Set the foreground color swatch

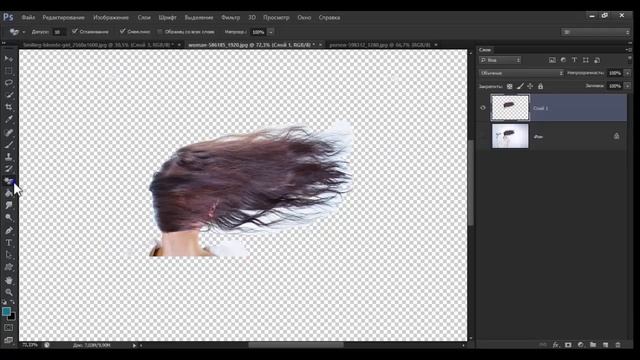coord(6,311)
